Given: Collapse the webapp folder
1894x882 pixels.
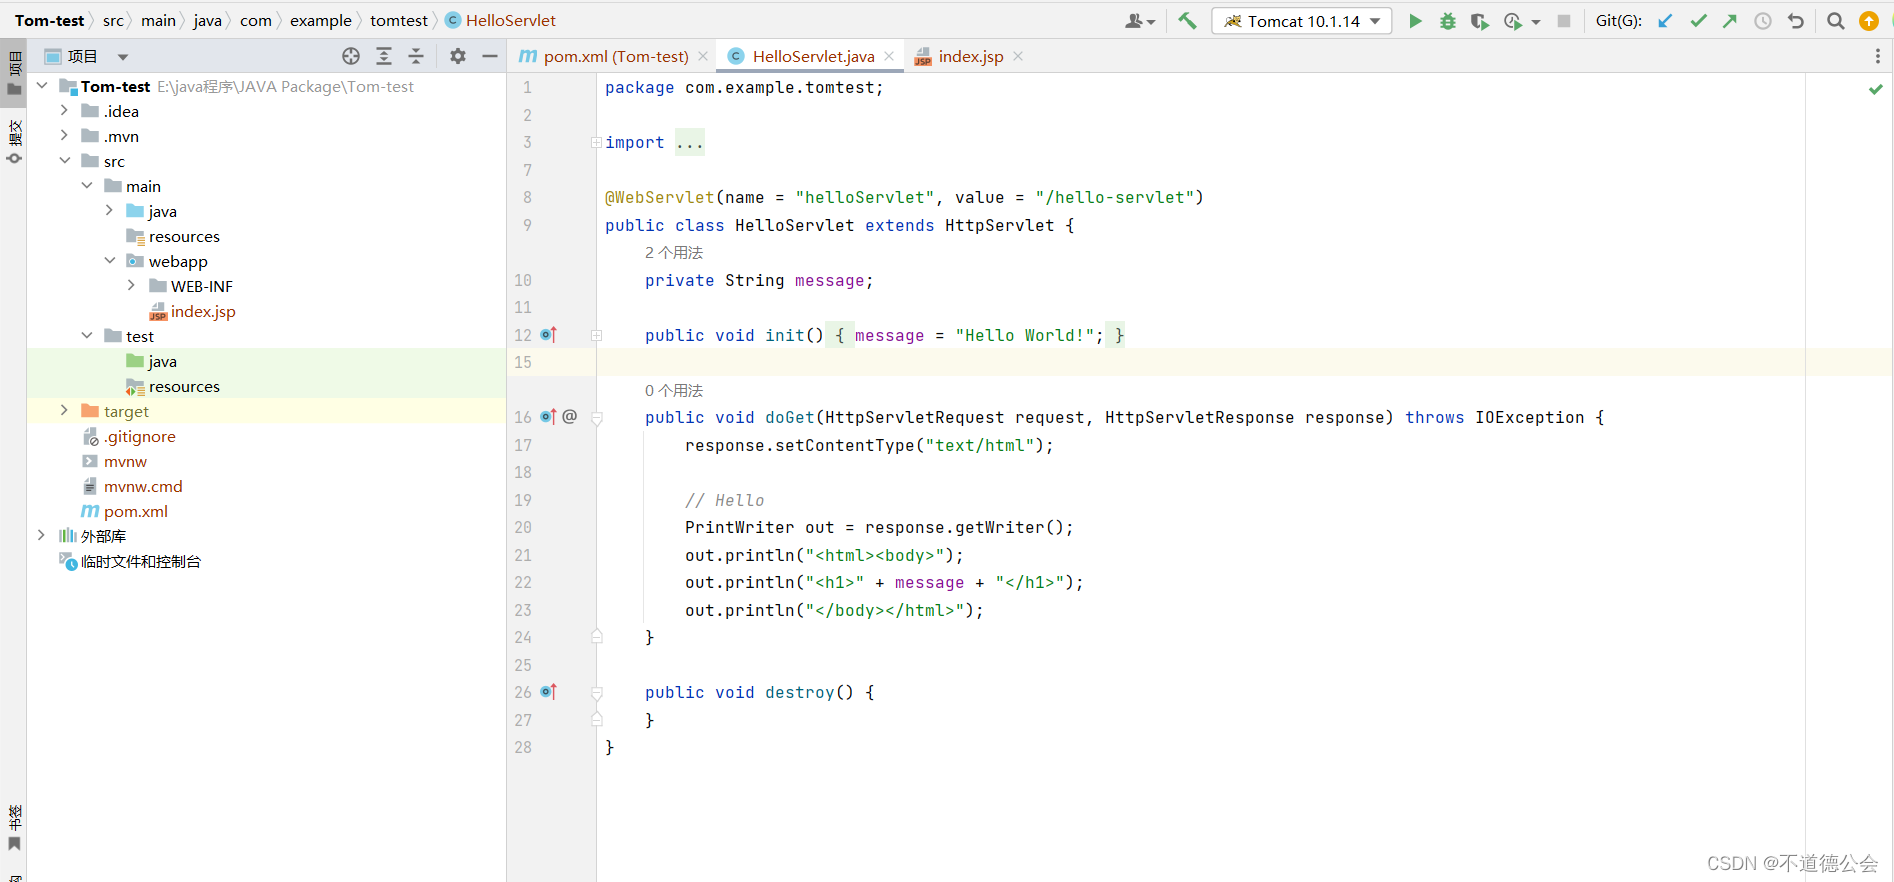Looking at the screenshot, I should click(x=109, y=261).
